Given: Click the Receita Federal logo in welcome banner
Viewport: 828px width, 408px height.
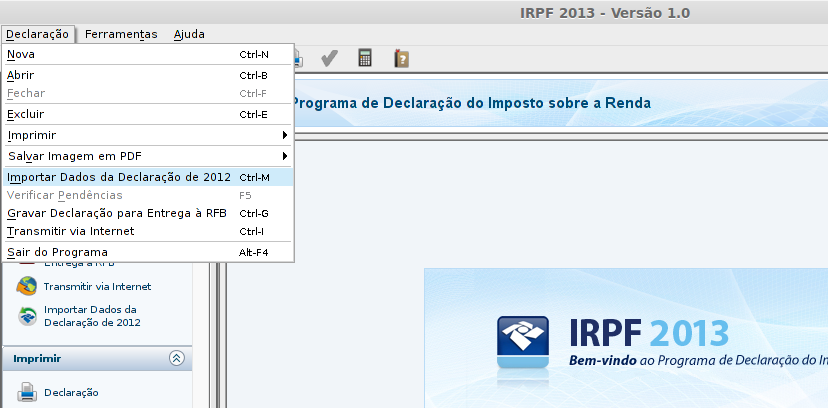Looking at the screenshot, I should click(x=523, y=342).
